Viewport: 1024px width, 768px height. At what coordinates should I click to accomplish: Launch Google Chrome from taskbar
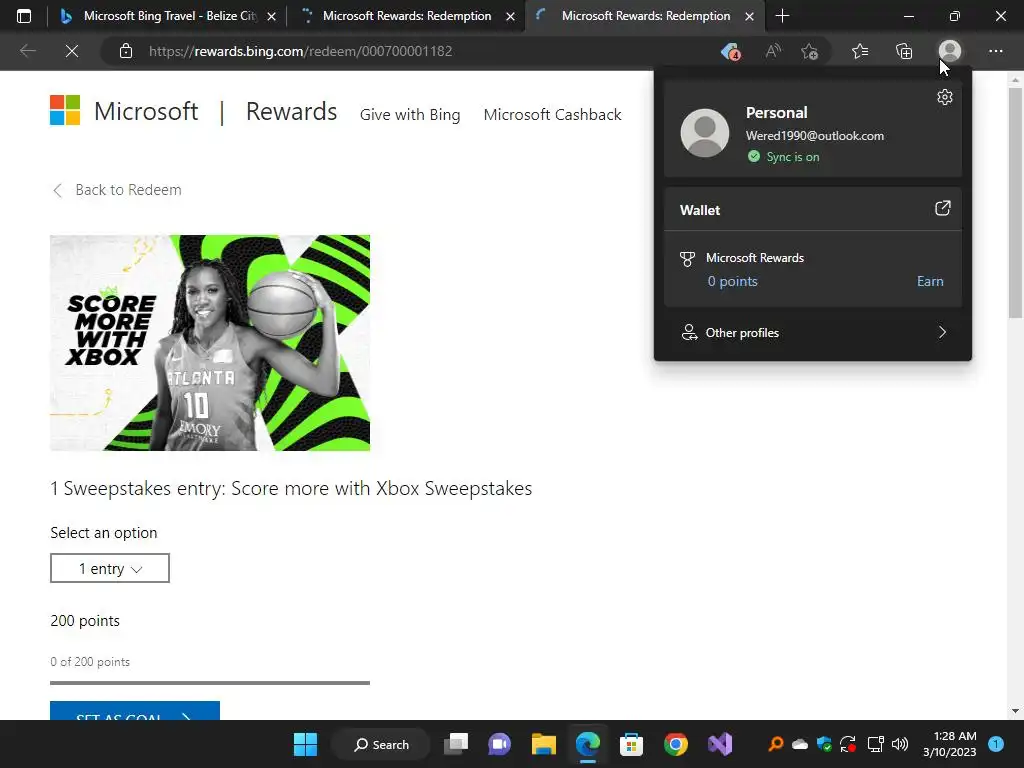[x=675, y=744]
